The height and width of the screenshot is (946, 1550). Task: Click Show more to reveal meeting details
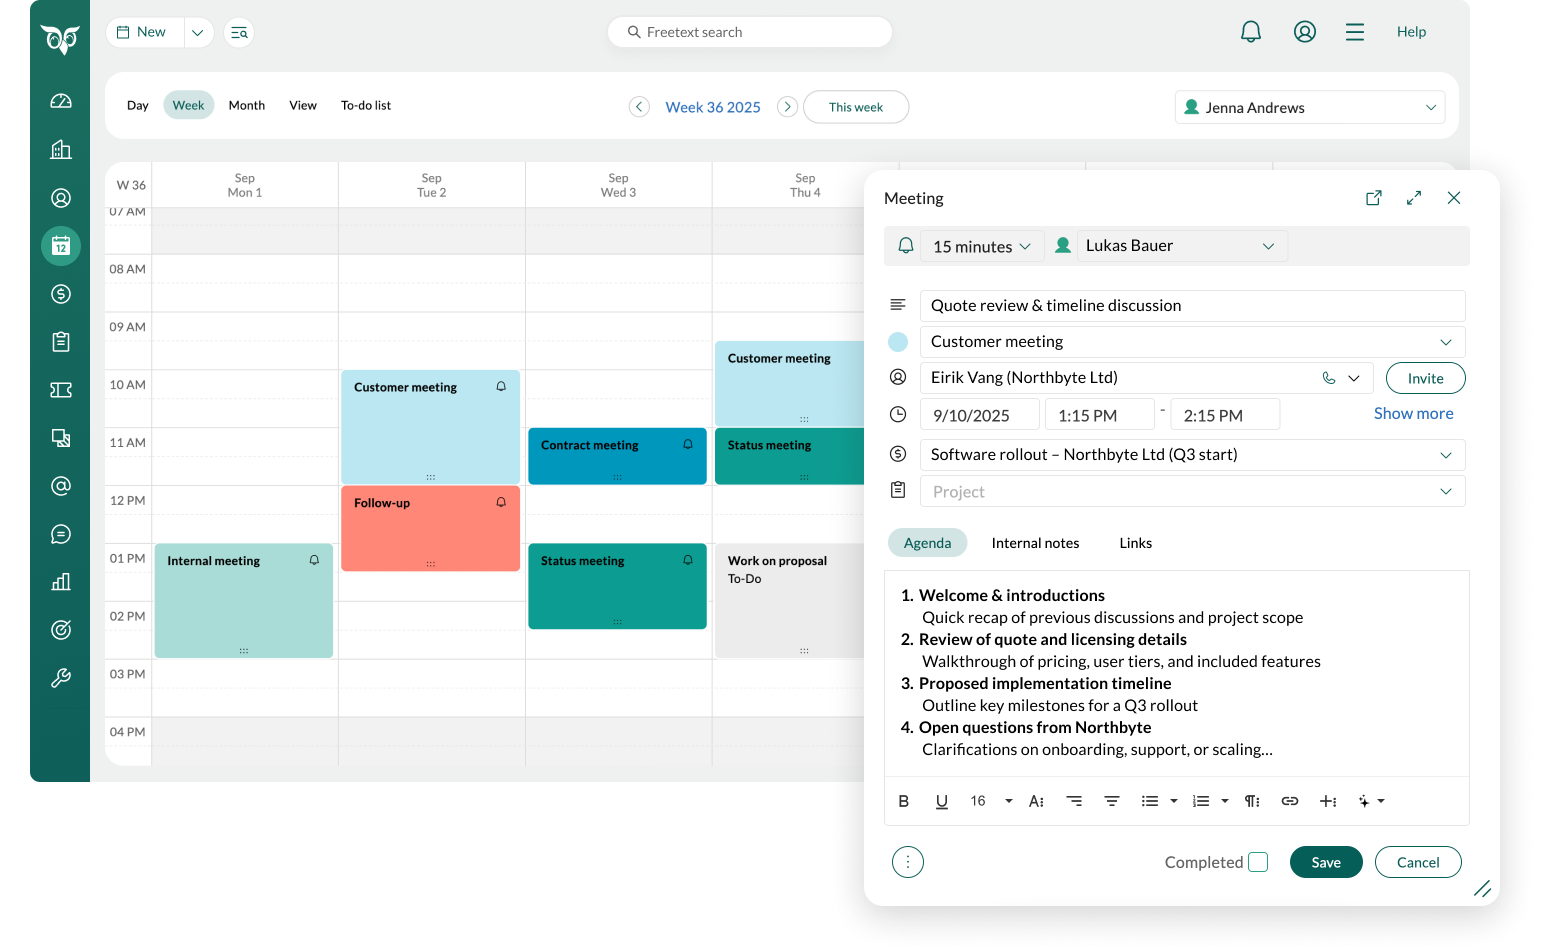tap(1413, 412)
